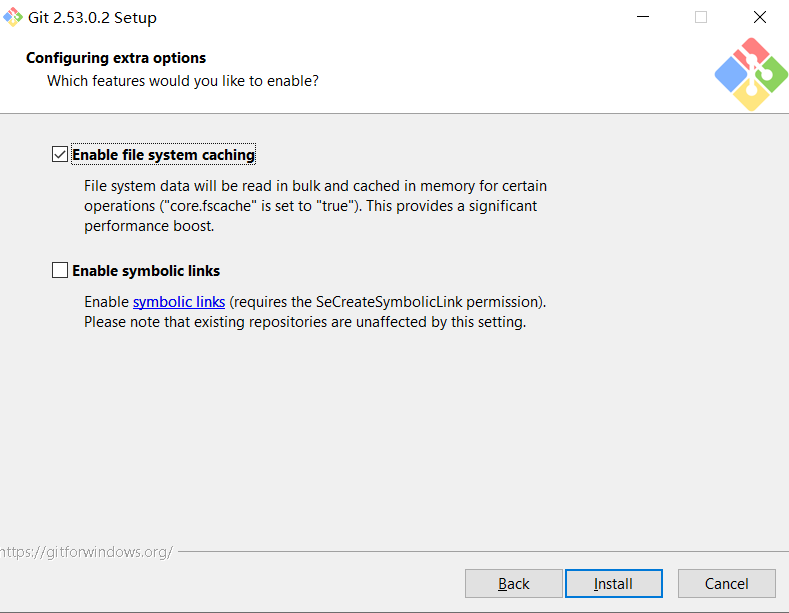
Task: Click the "Configuring extra options" heading
Action: [116, 58]
